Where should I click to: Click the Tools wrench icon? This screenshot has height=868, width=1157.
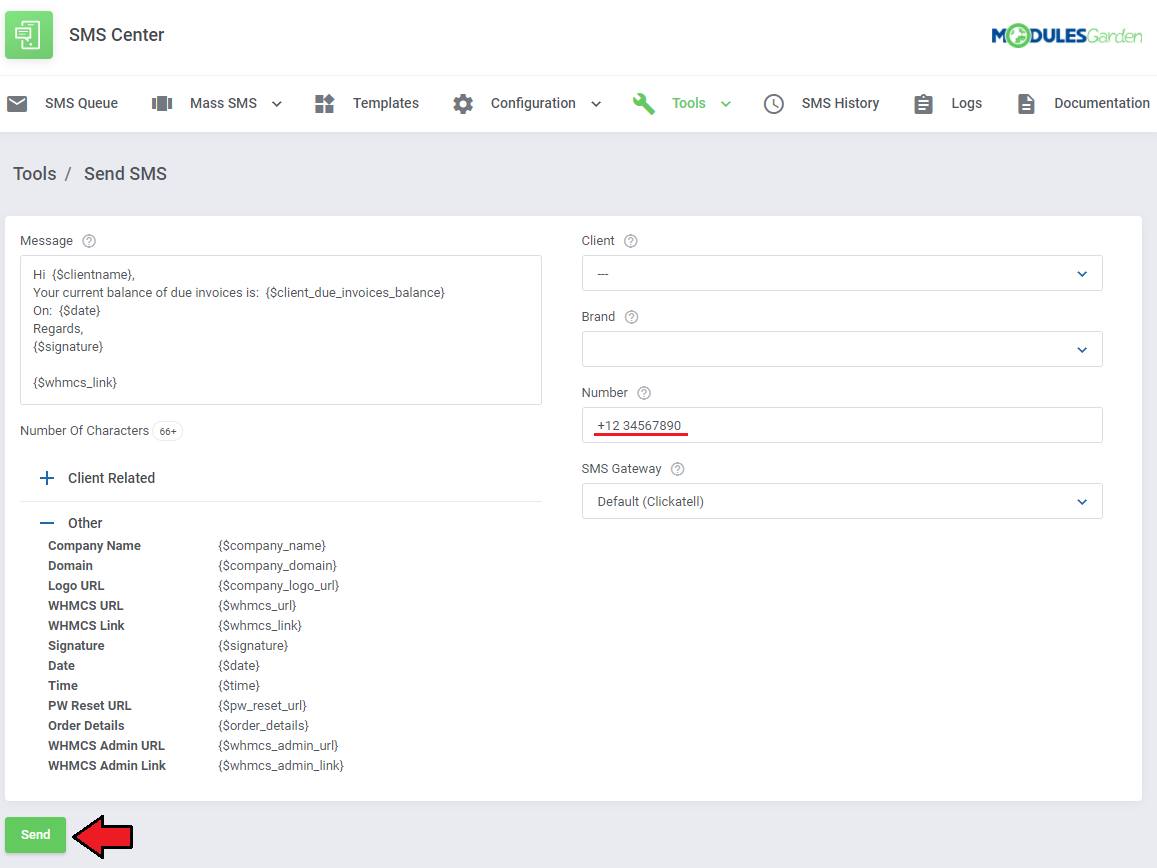pyautogui.click(x=643, y=103)
